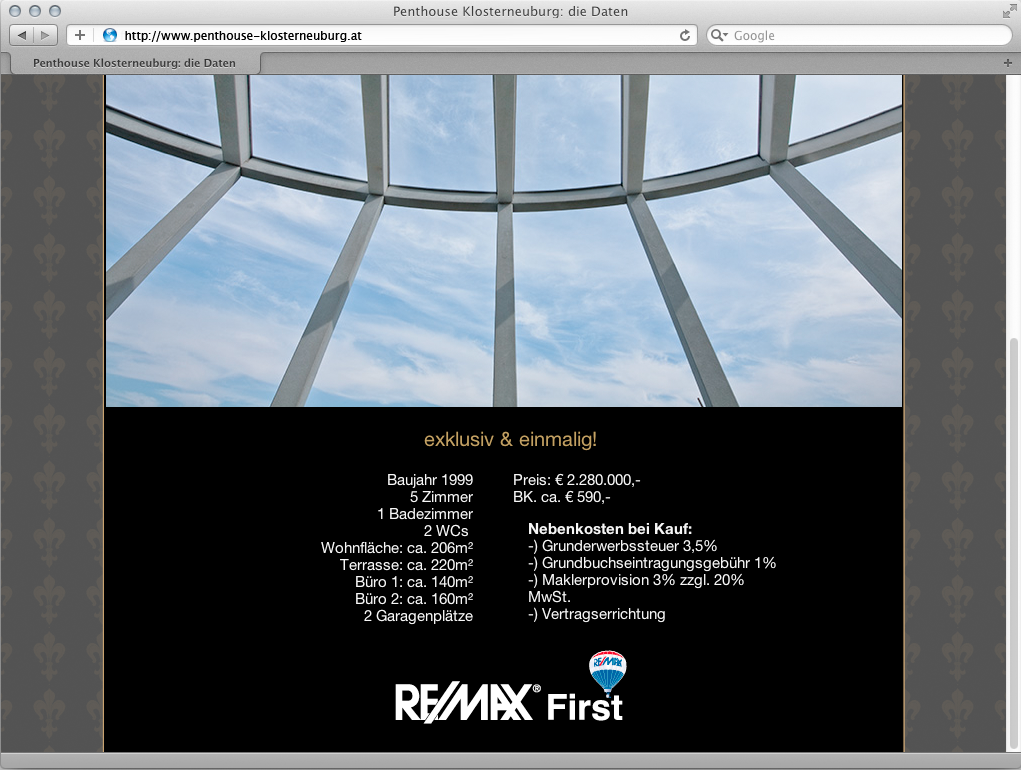Screen dimensions: 1021x770
Task: Go forward with the browser forward arrow
Action: tap(45, 35)
